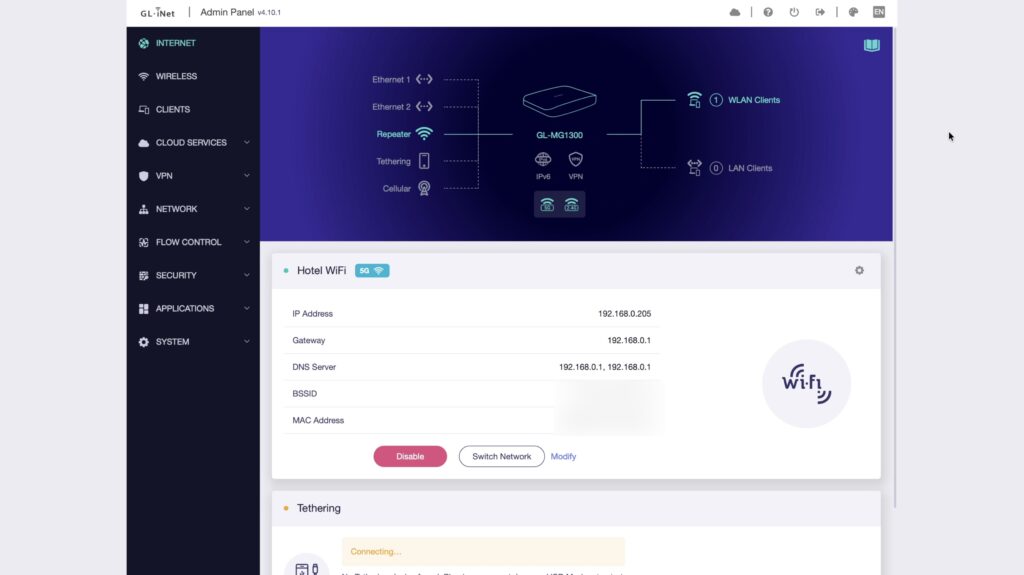Click the WLAN Clients device icon

click(694, 100)
